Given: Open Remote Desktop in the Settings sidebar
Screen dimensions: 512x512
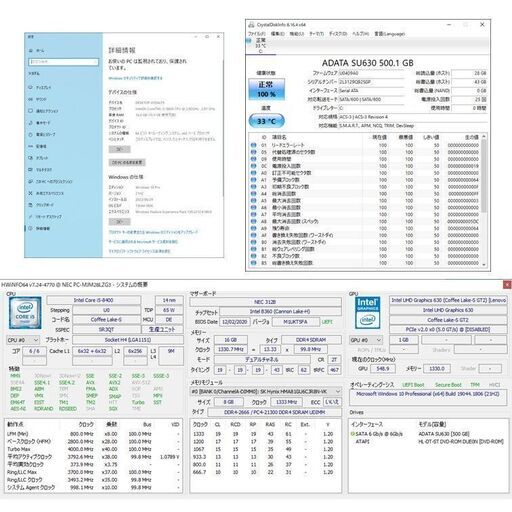Looking at the screenshot, I should tap(45, 216).
